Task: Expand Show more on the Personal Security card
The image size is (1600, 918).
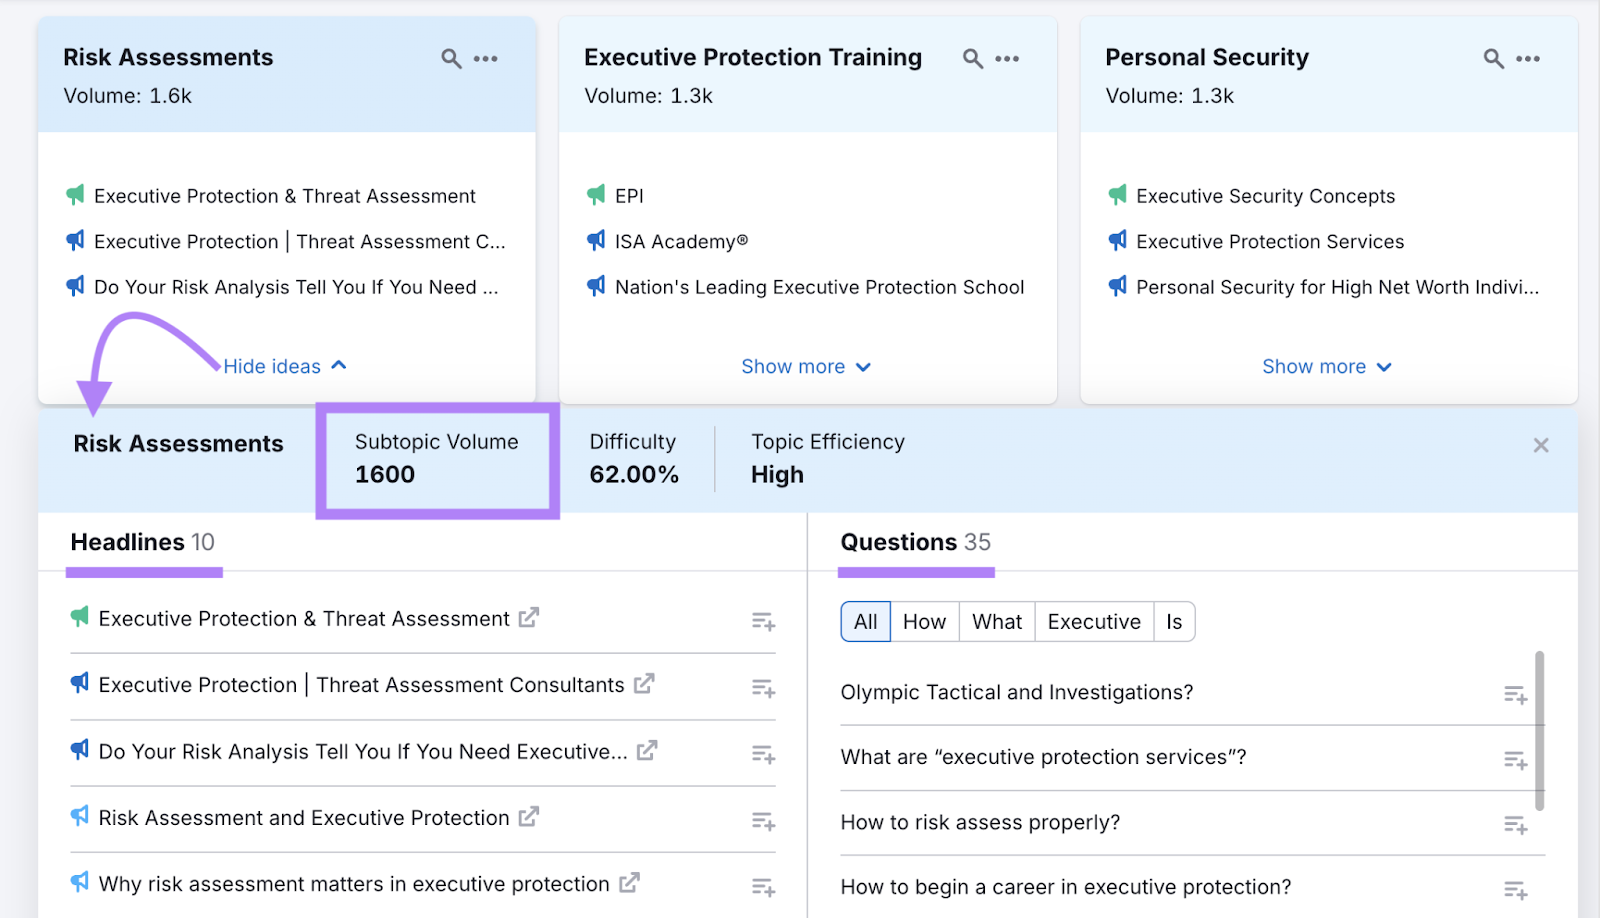Action: (1327, 366)
